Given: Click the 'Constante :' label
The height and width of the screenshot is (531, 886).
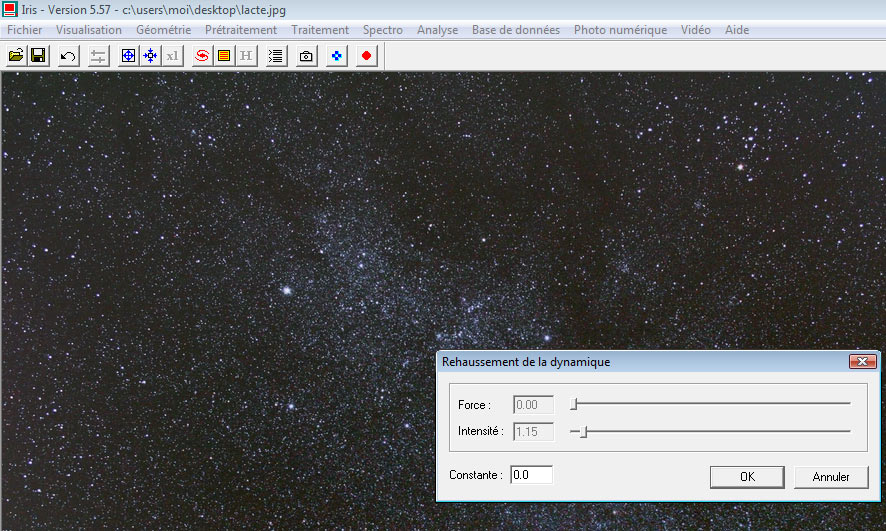Looking at the screenshot, I should (x=476, y=475).
